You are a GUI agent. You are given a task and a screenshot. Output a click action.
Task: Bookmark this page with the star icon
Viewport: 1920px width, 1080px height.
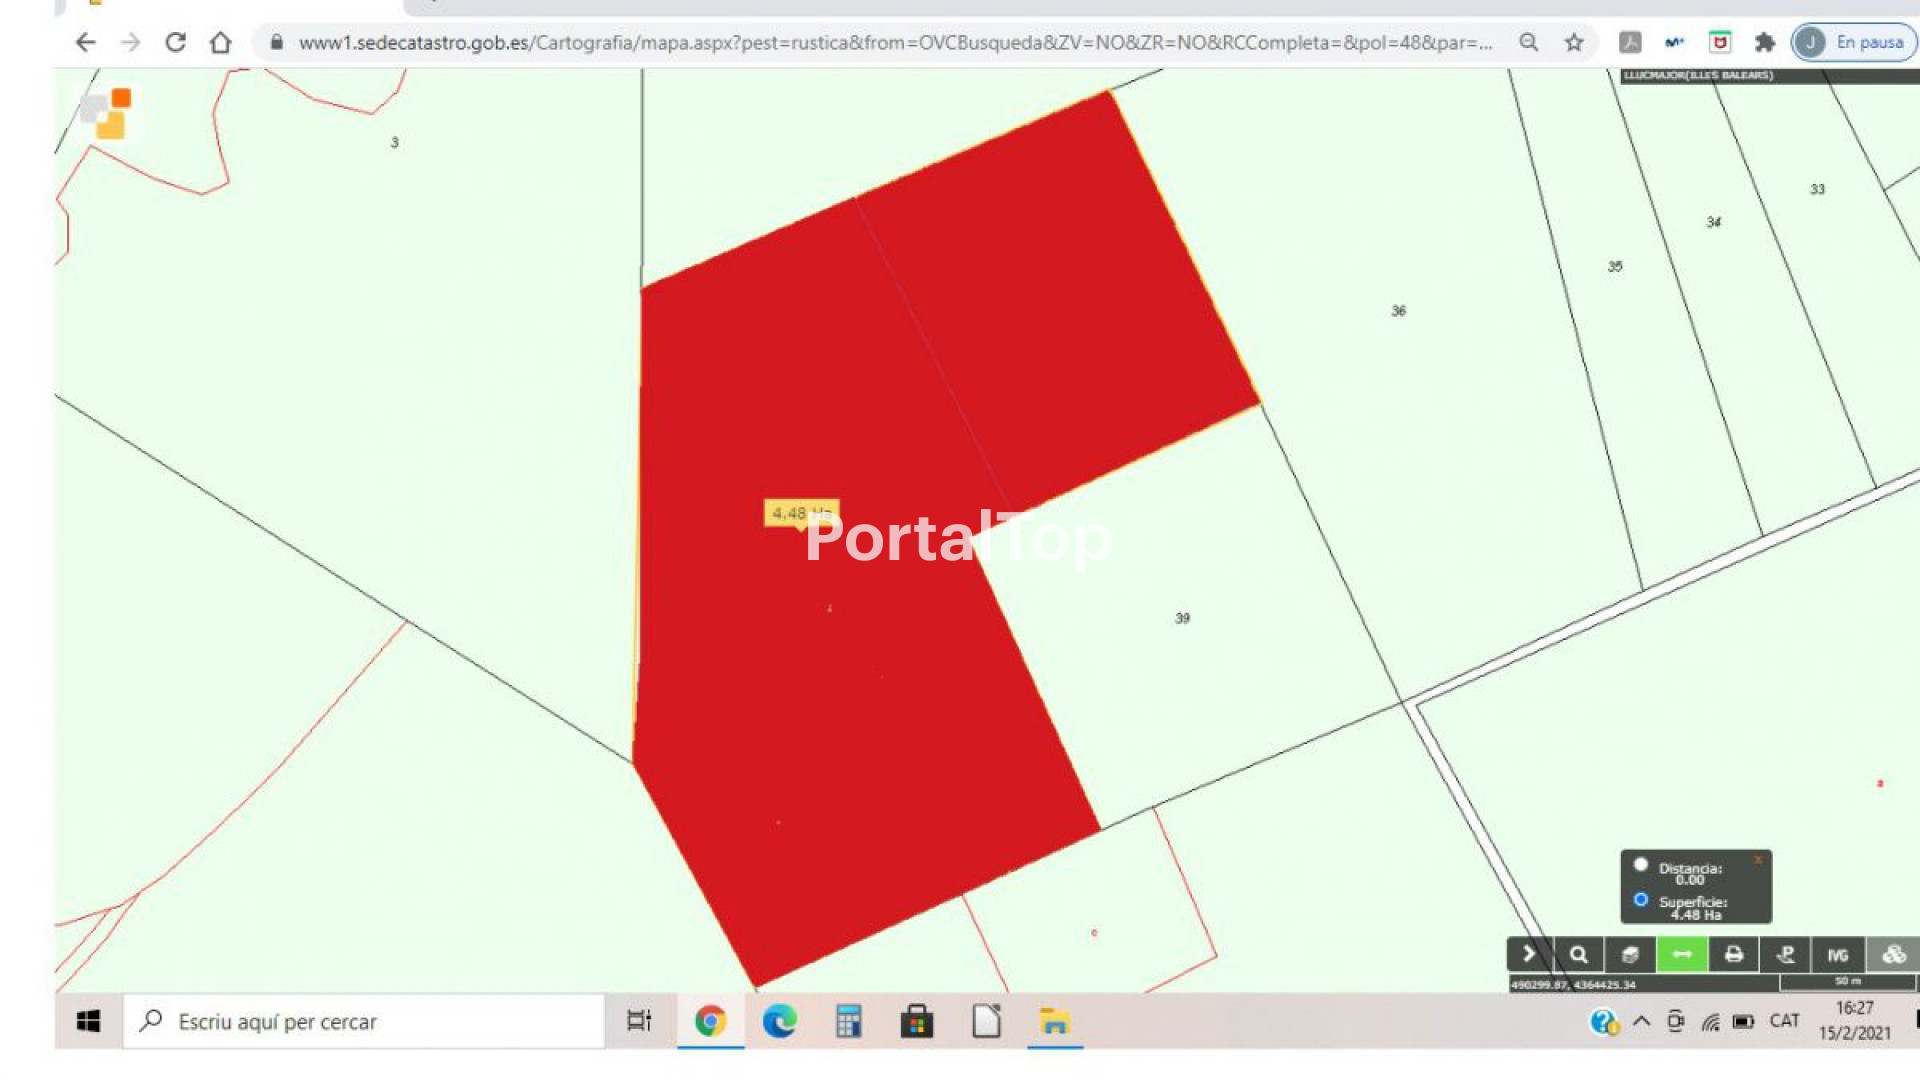(x=1574, y=42)
